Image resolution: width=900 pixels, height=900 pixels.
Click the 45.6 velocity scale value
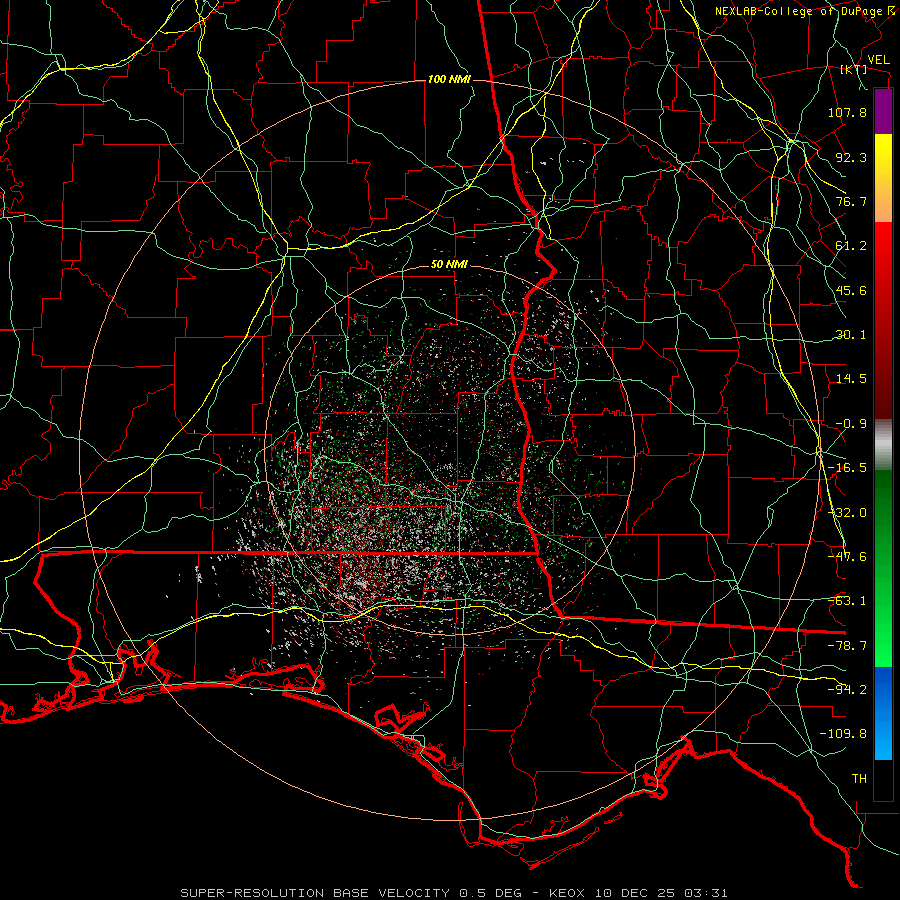pyautogui.click(x=851, y=290)
